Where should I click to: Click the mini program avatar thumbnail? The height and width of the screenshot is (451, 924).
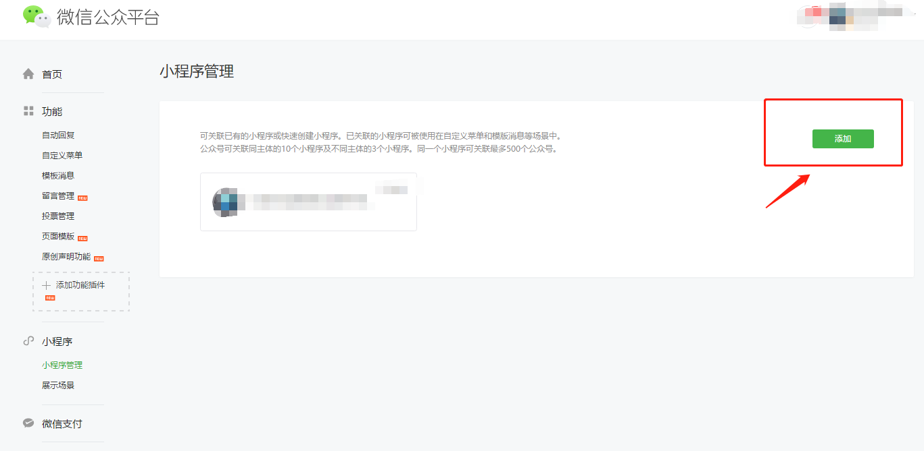[225, 202]
